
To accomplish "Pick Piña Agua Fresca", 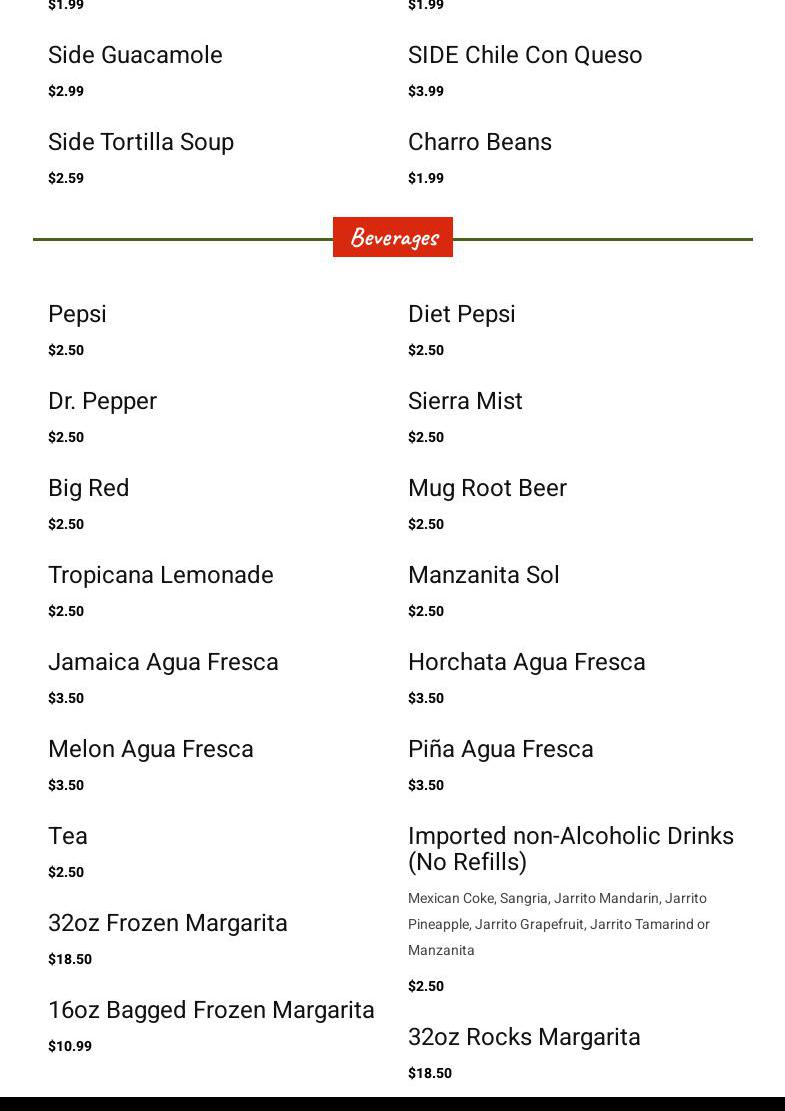I will [x=500, y=749].
